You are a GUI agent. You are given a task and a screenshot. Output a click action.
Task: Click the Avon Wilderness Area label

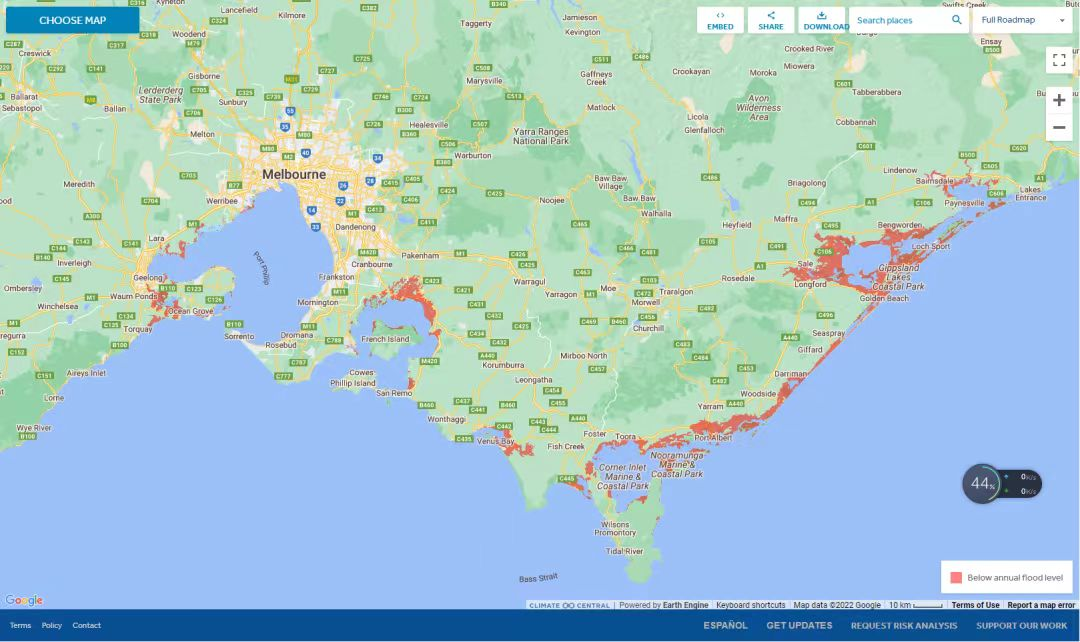coord(758,107)
